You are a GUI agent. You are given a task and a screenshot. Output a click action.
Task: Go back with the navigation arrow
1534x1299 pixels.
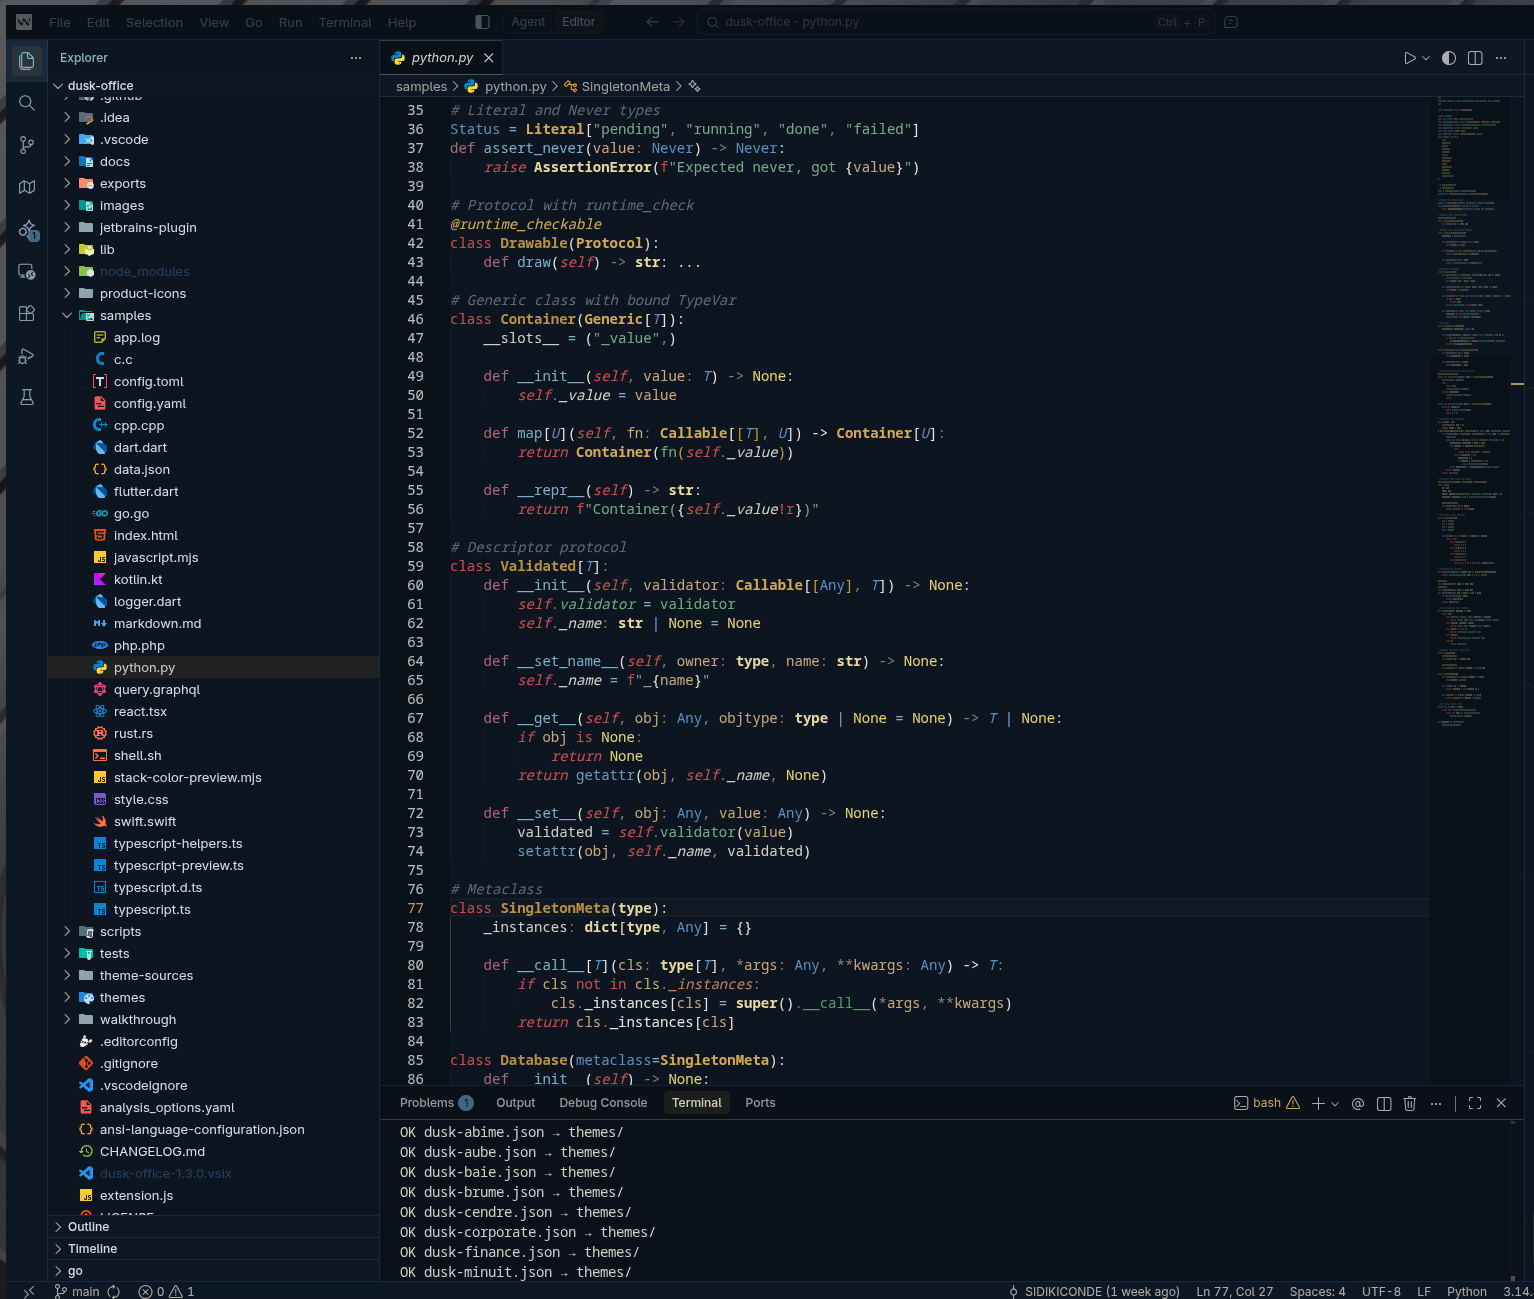coord(652,22)
